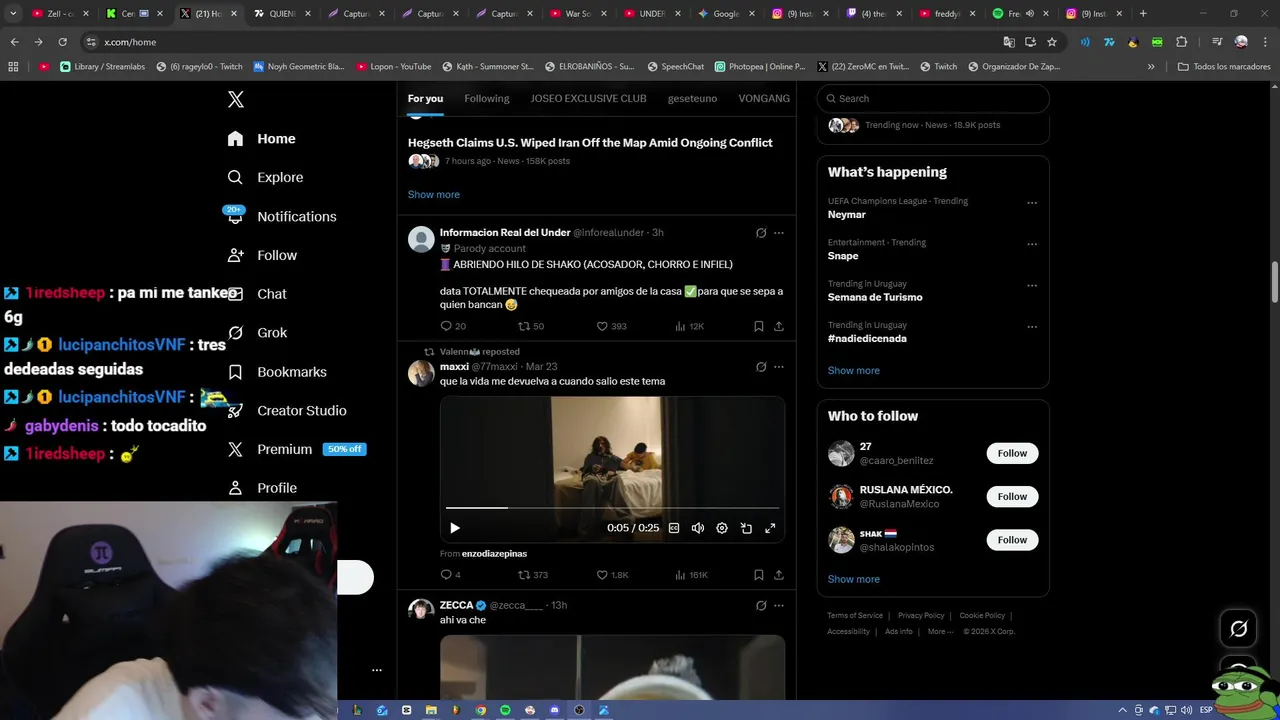Expand the hidden bookmarks chevron in bookmarks bar

(x=1151, y=67)
